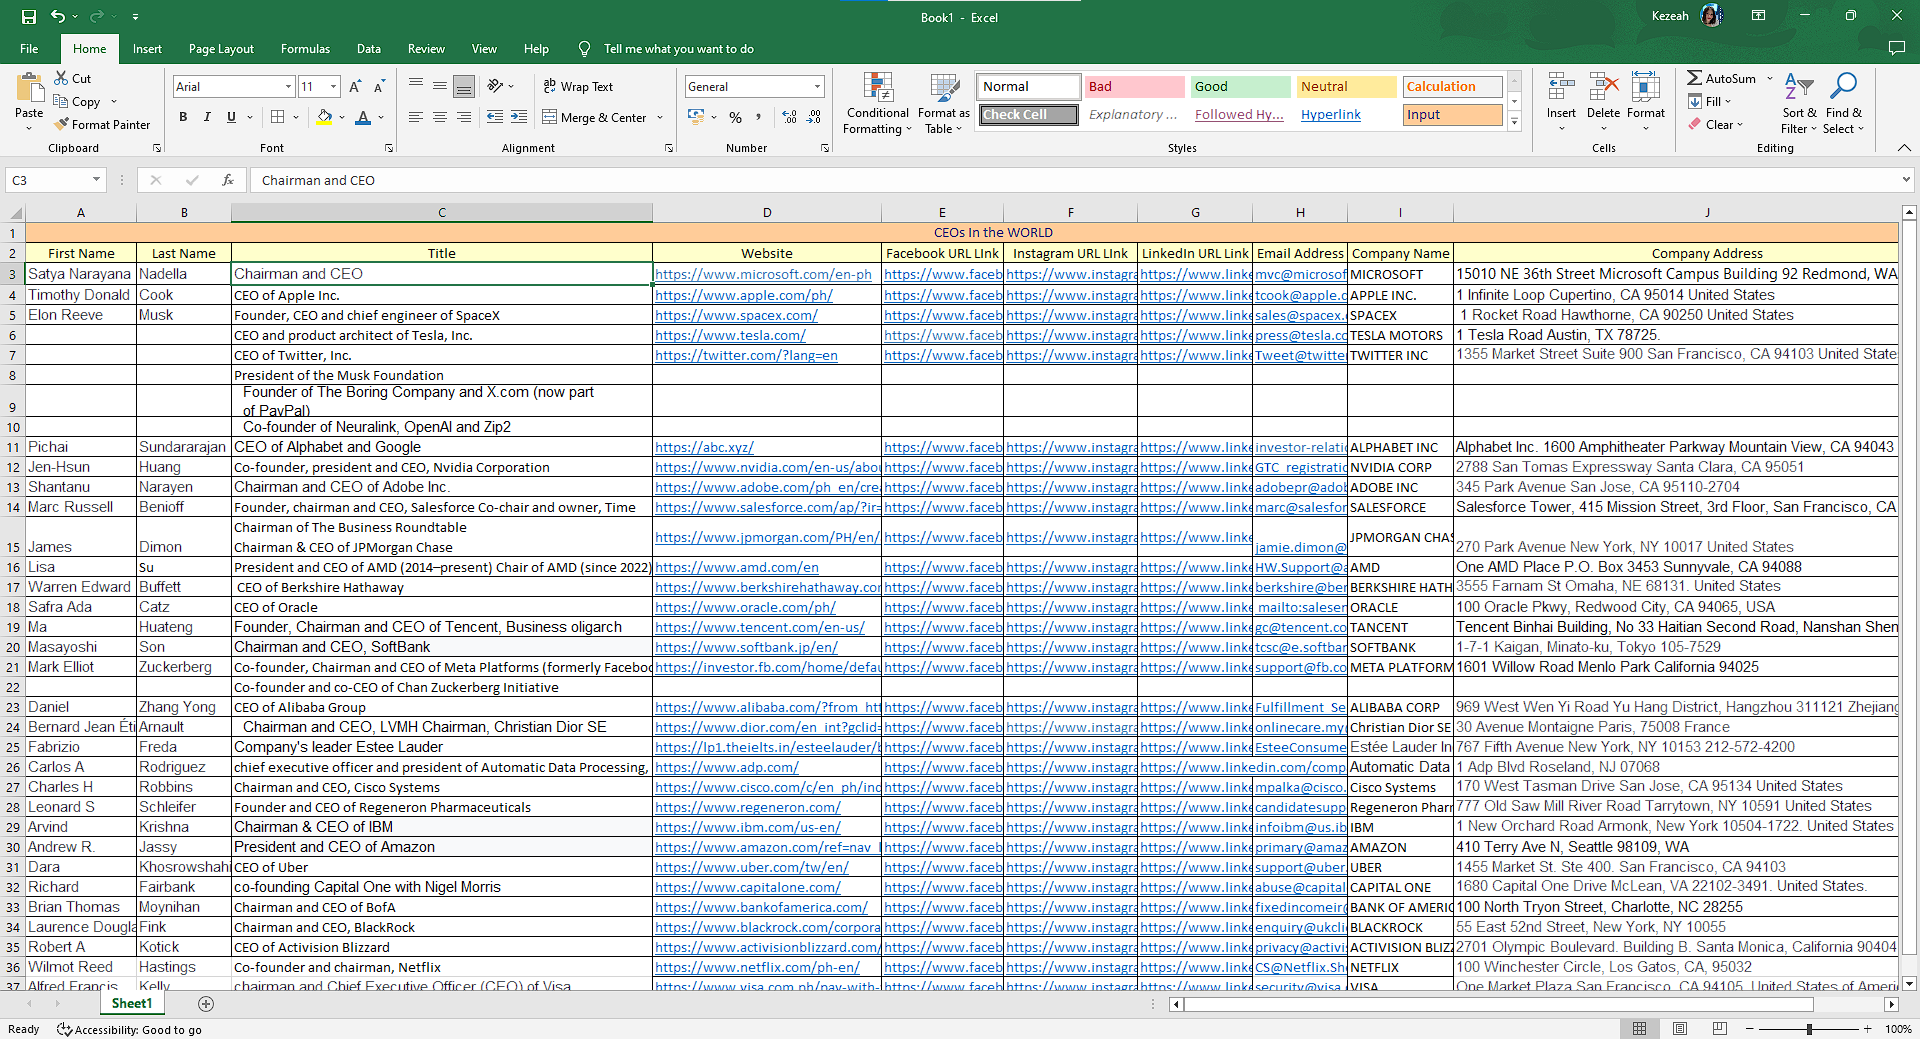Click the Select All corner triangle
The width and height of the screenshot is (1920, 1039).
[x=15, y=212]
